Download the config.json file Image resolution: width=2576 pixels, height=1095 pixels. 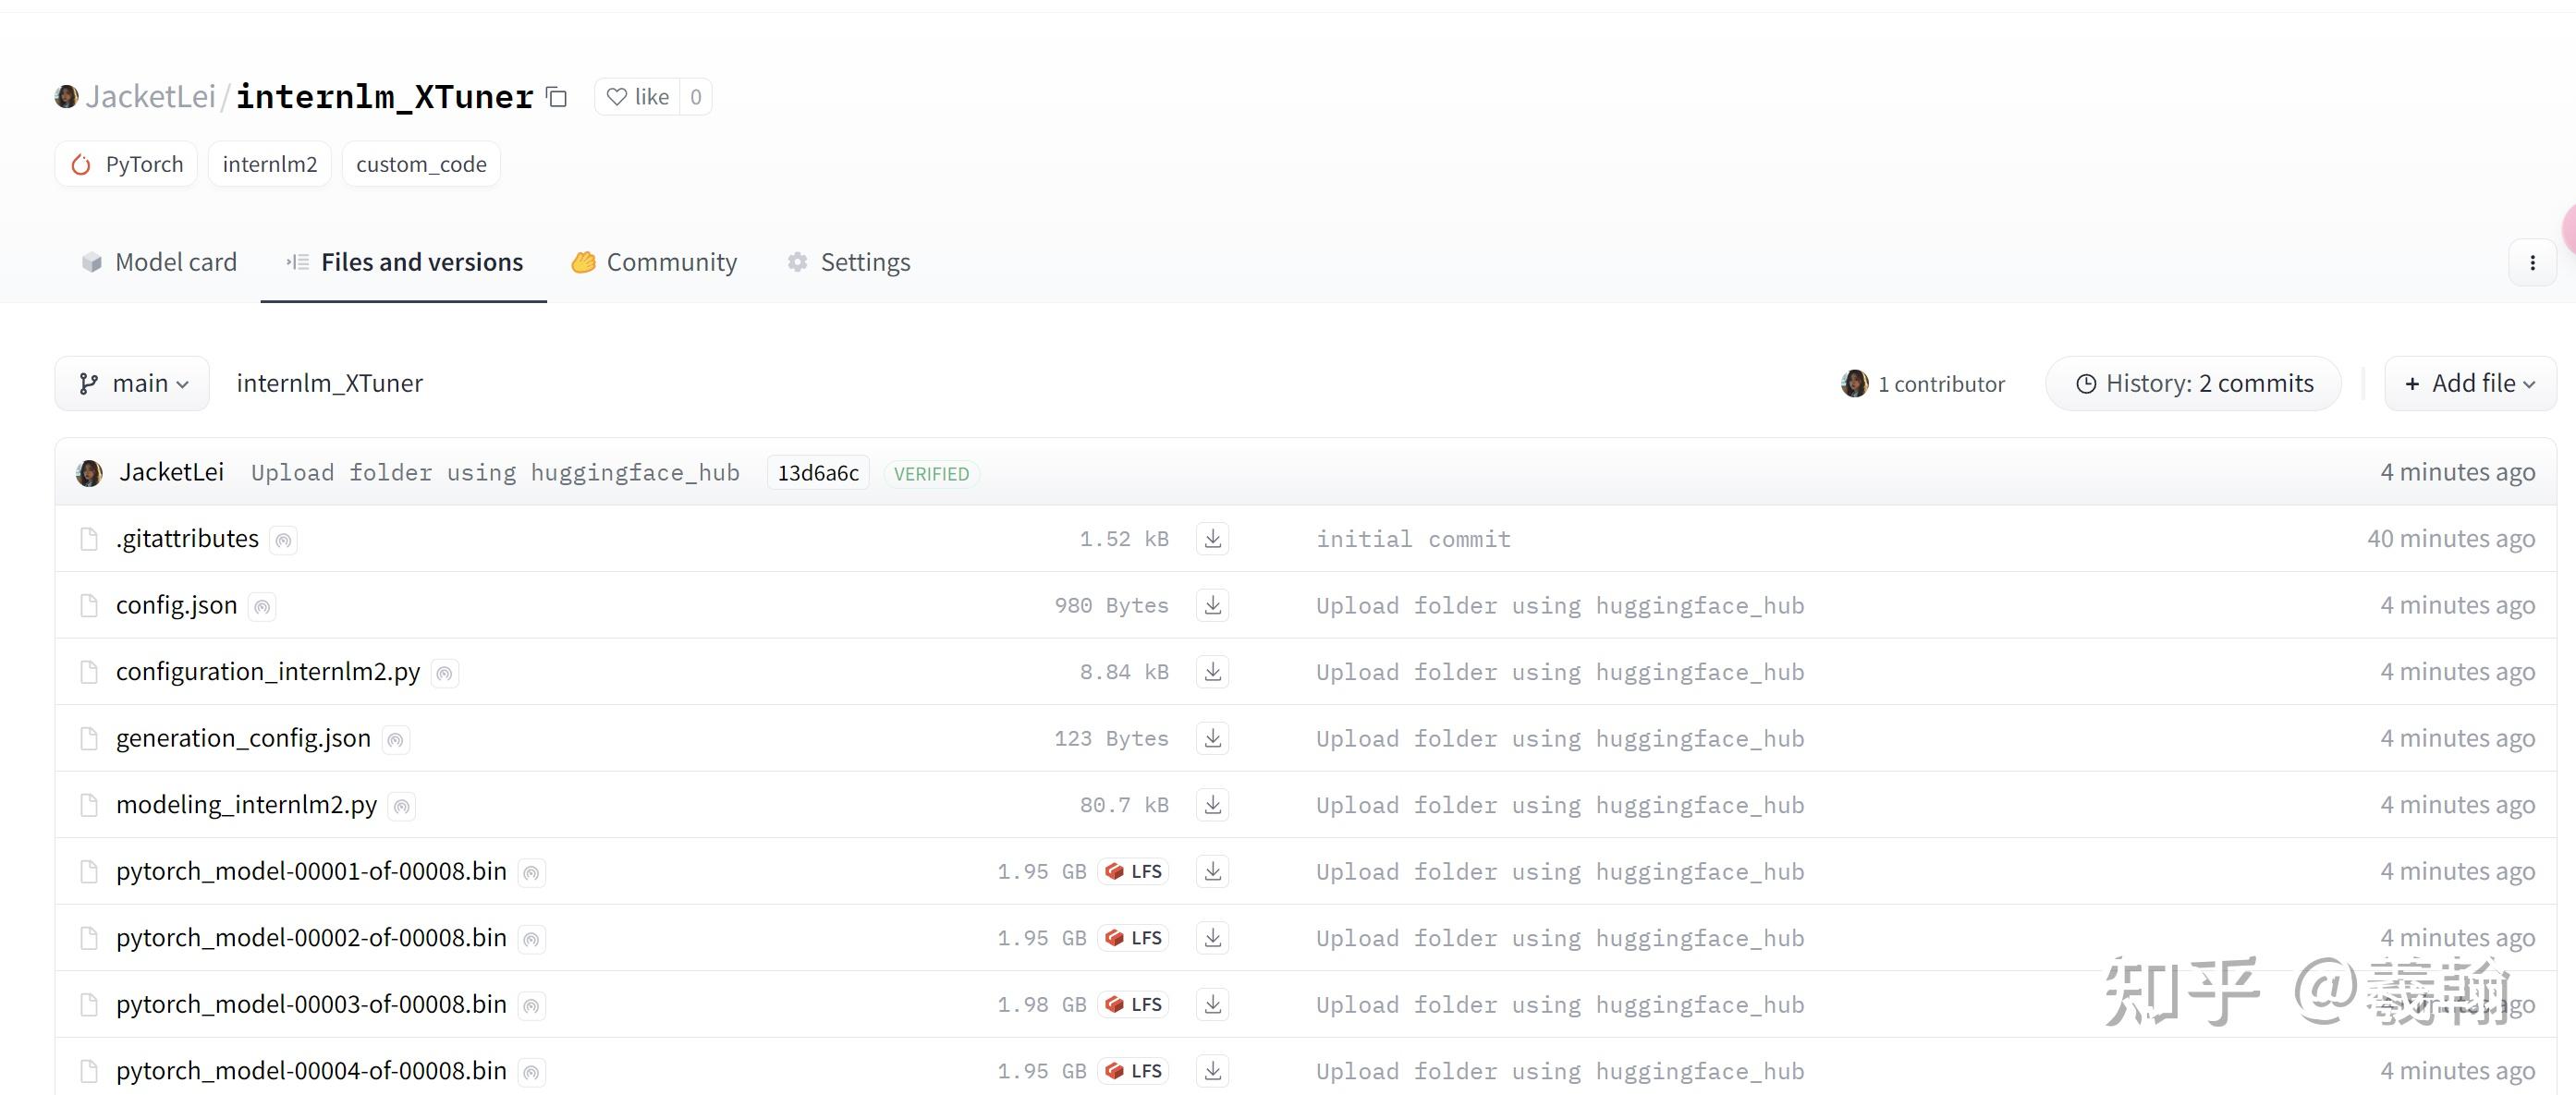pos(1212,605)
